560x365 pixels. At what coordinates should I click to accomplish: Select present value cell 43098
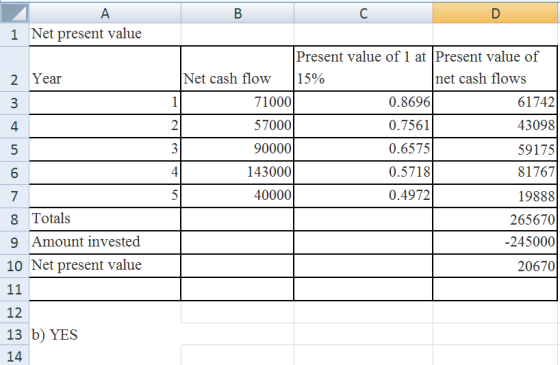point(495,126)
